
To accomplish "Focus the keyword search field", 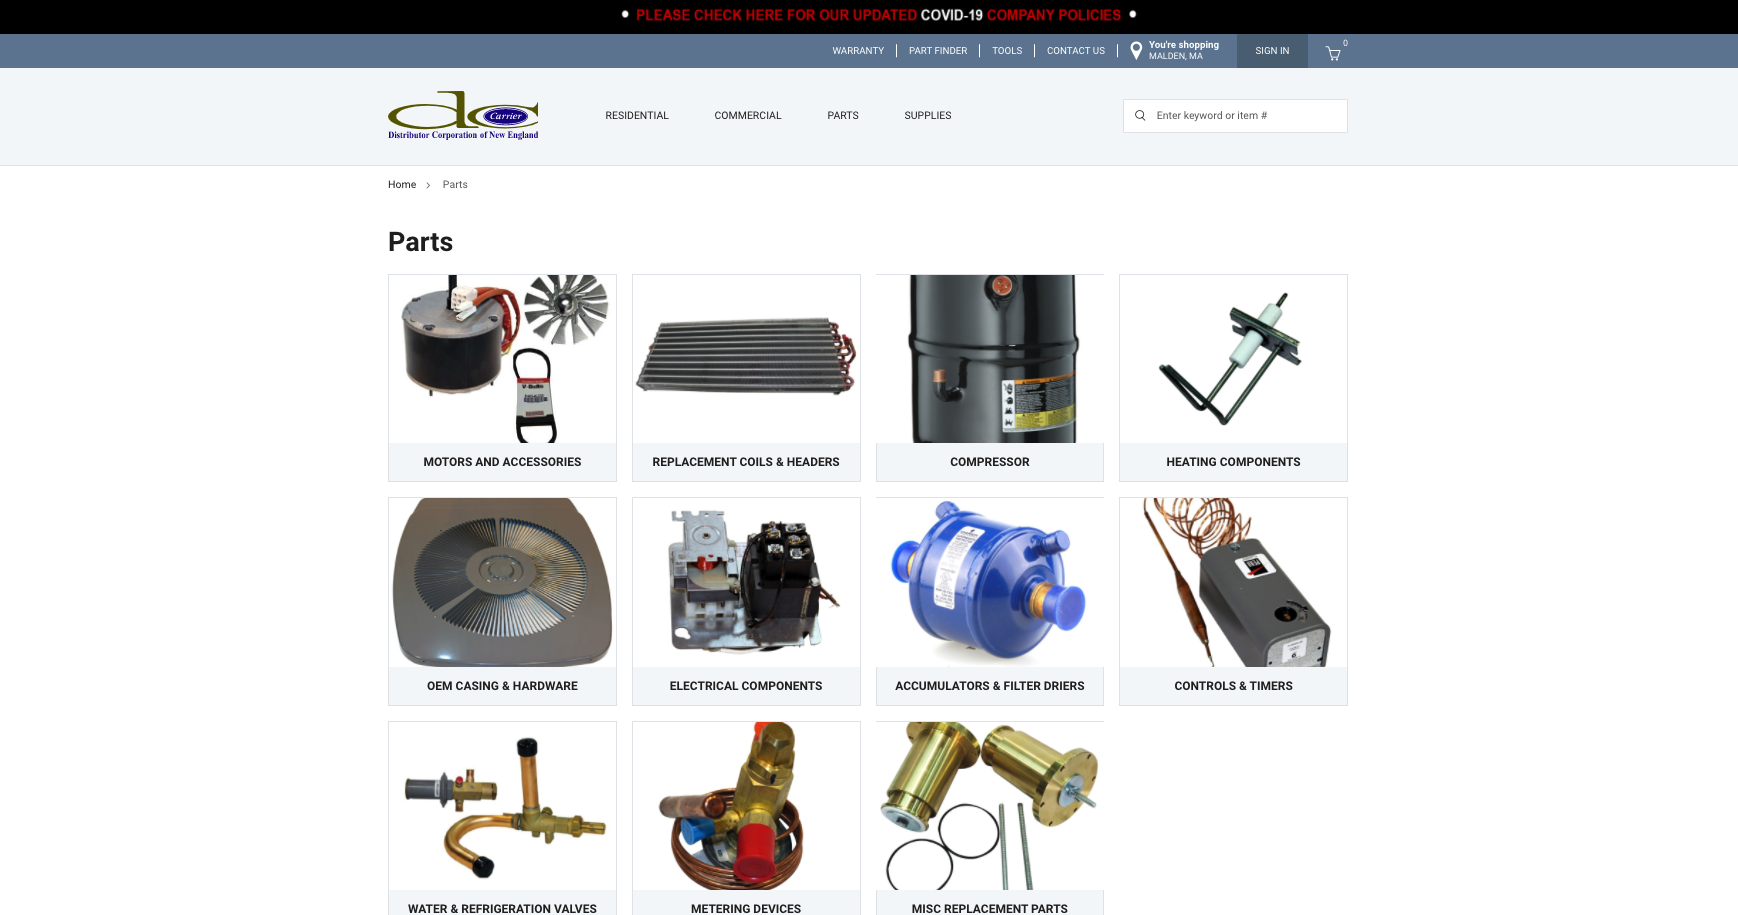I will point(1245,116).
